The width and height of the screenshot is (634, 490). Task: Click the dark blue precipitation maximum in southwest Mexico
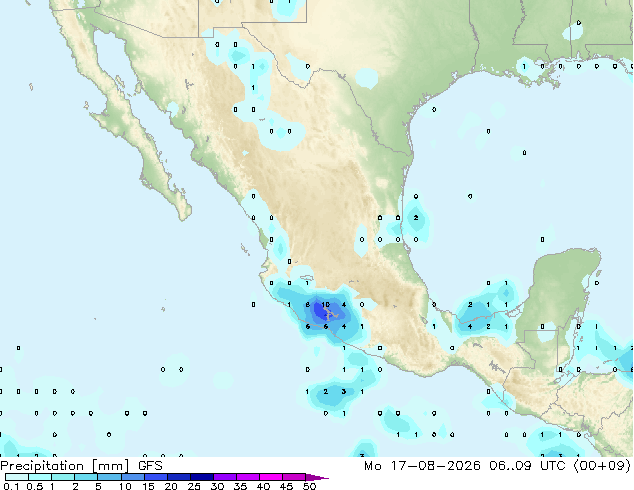tap(322, 312)
